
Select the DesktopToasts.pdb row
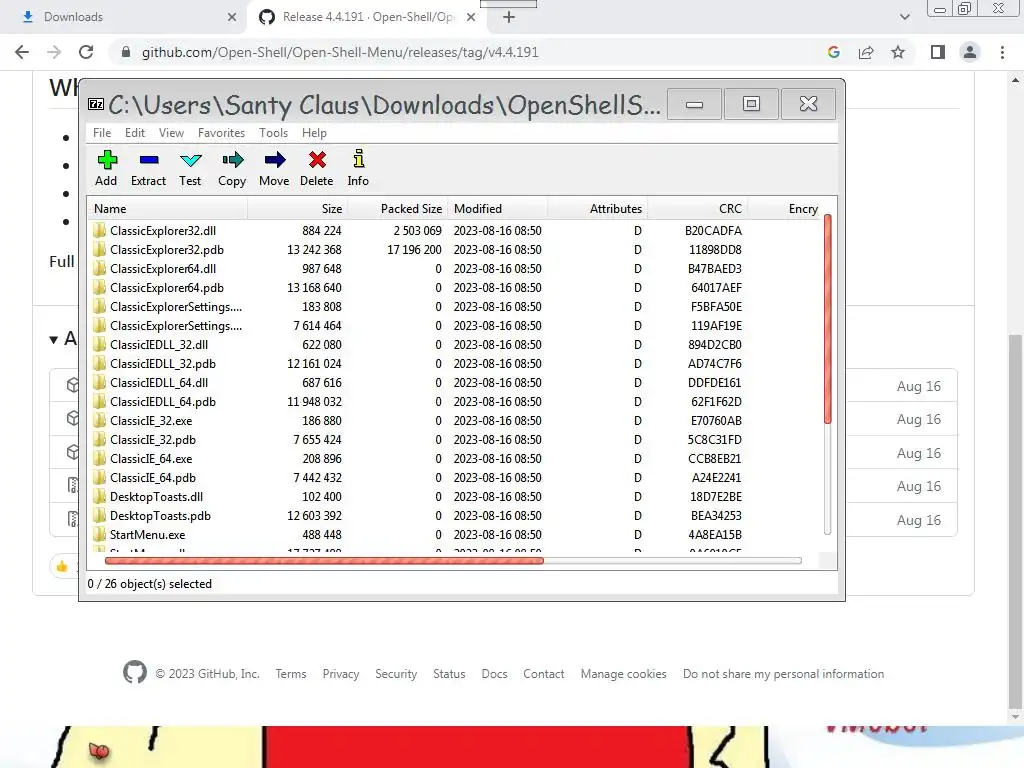pyautogui.click(x=455, y=515)
